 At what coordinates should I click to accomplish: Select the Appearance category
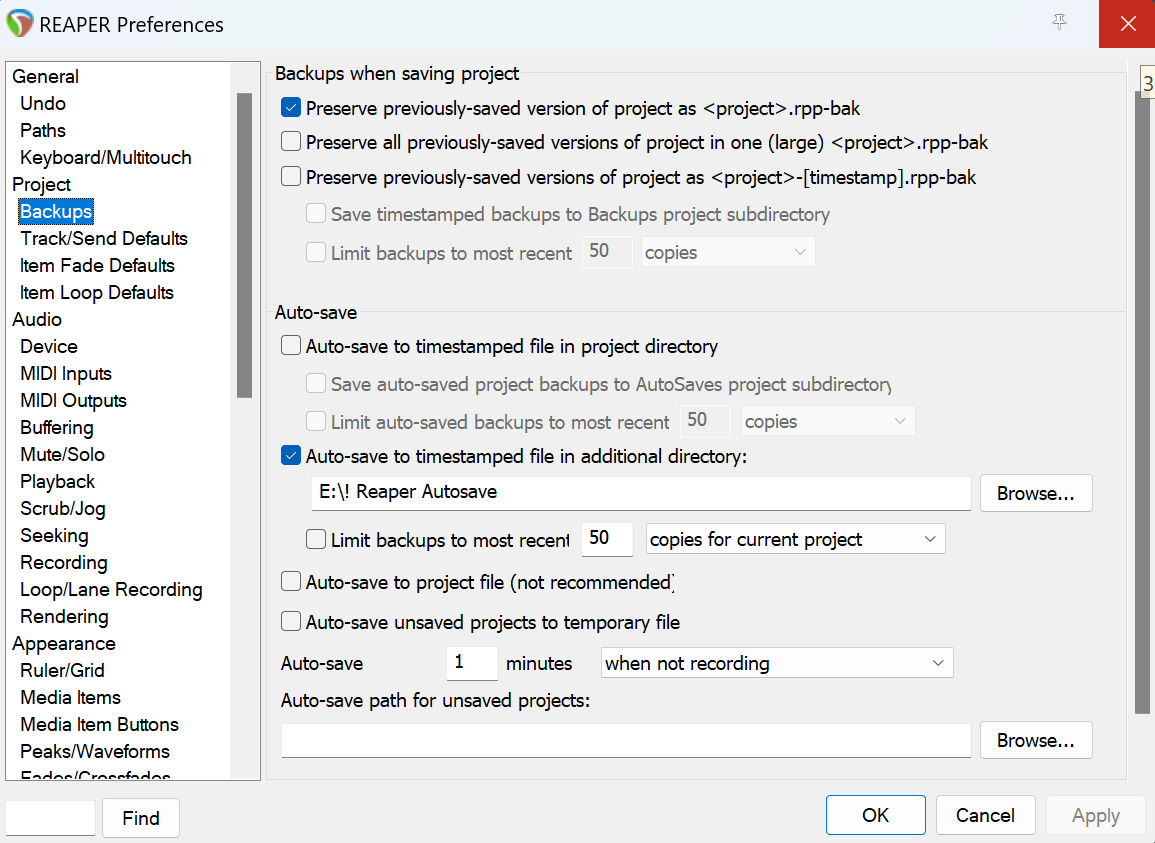click(63, 643)
